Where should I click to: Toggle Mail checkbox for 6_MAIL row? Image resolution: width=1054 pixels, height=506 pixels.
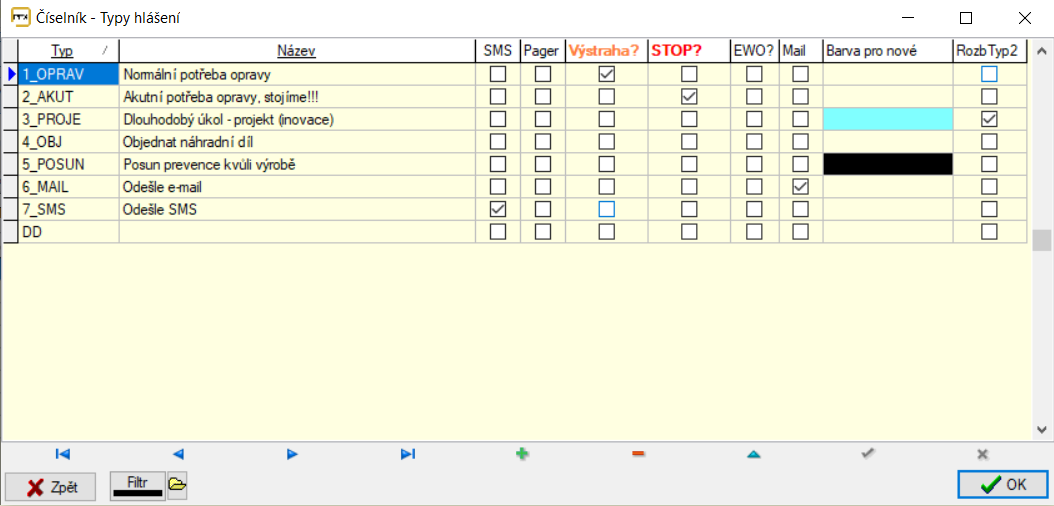[800, 187]
